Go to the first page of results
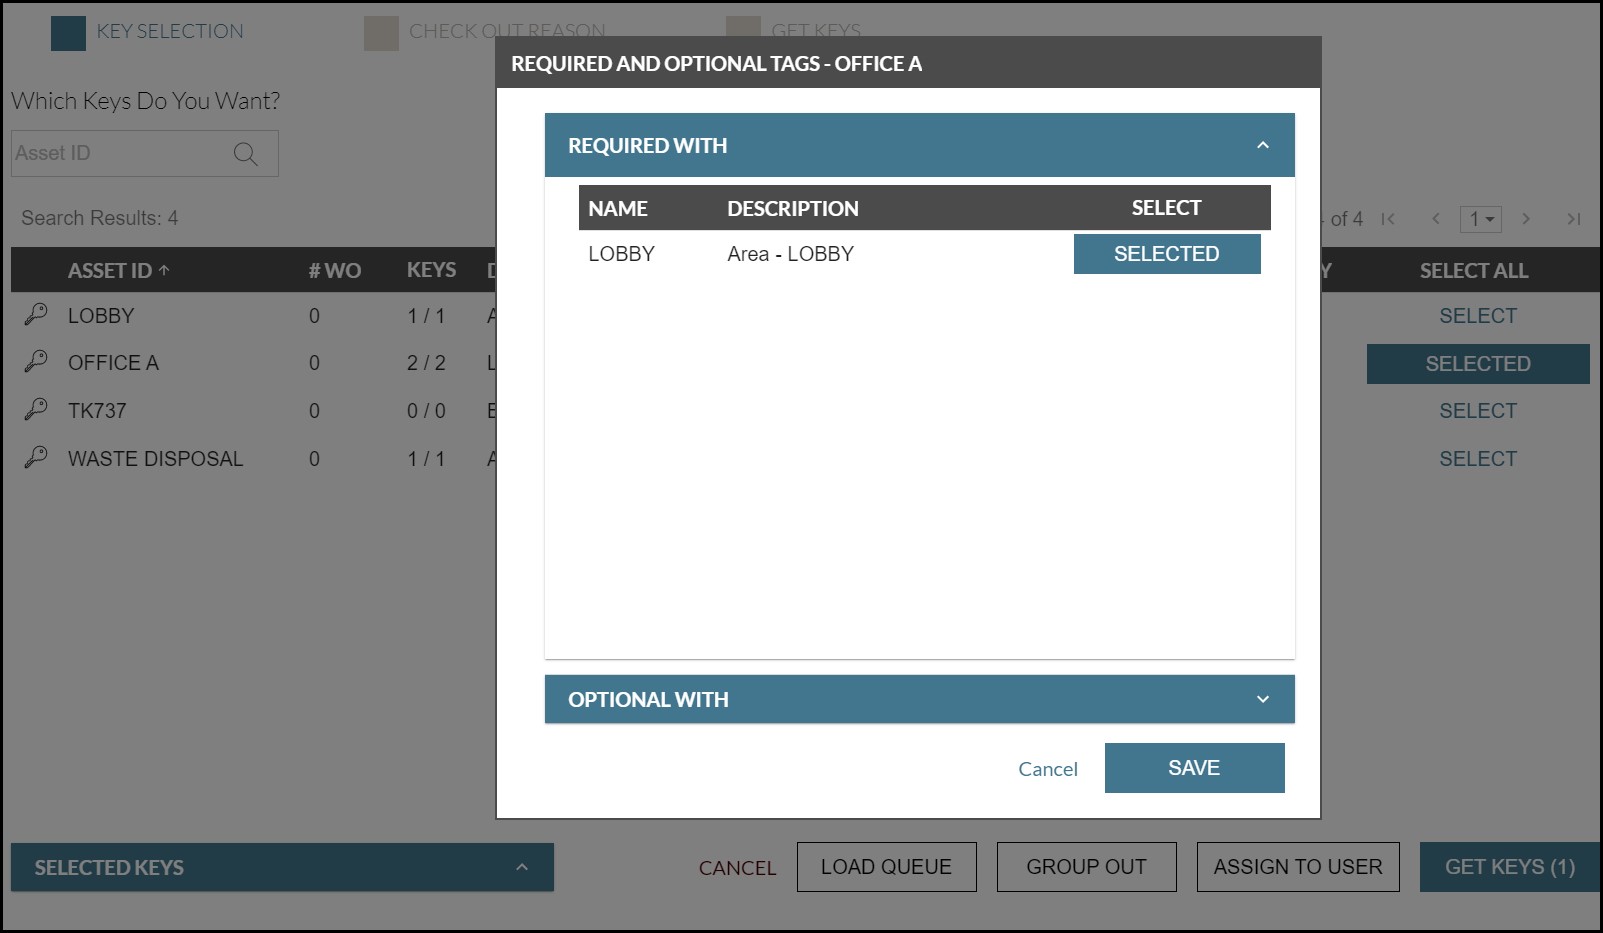Image resolution: width=1603 pixels, height=933 pixels. click(x=1388, y=219)
